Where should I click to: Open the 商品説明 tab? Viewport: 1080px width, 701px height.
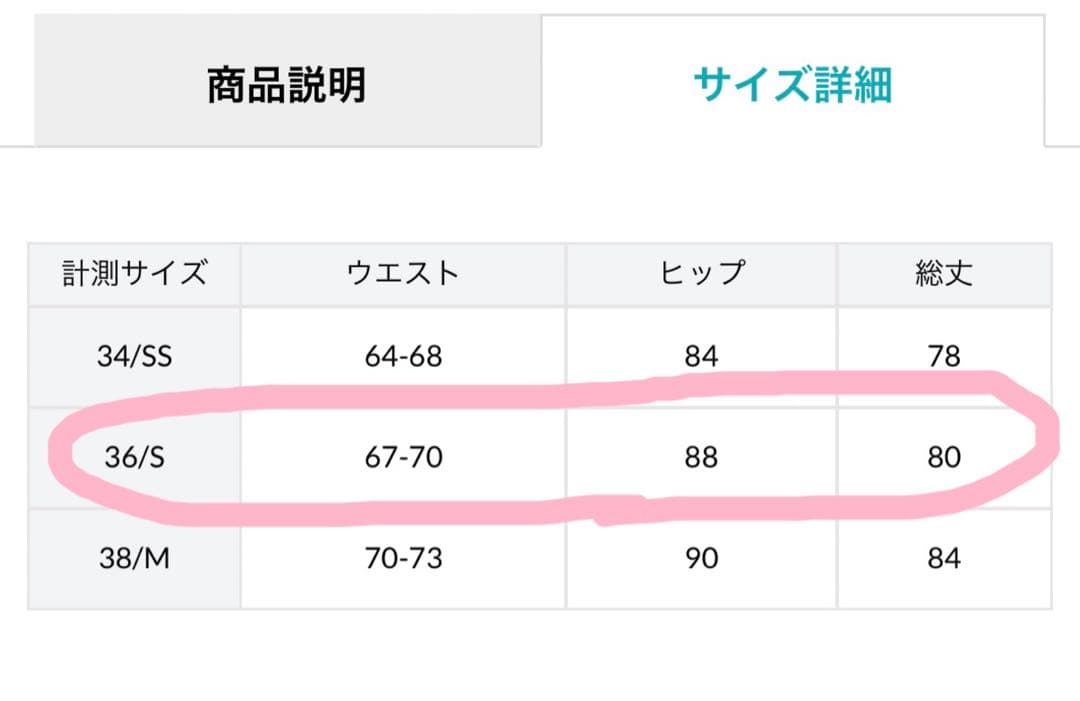coord(287,85)
